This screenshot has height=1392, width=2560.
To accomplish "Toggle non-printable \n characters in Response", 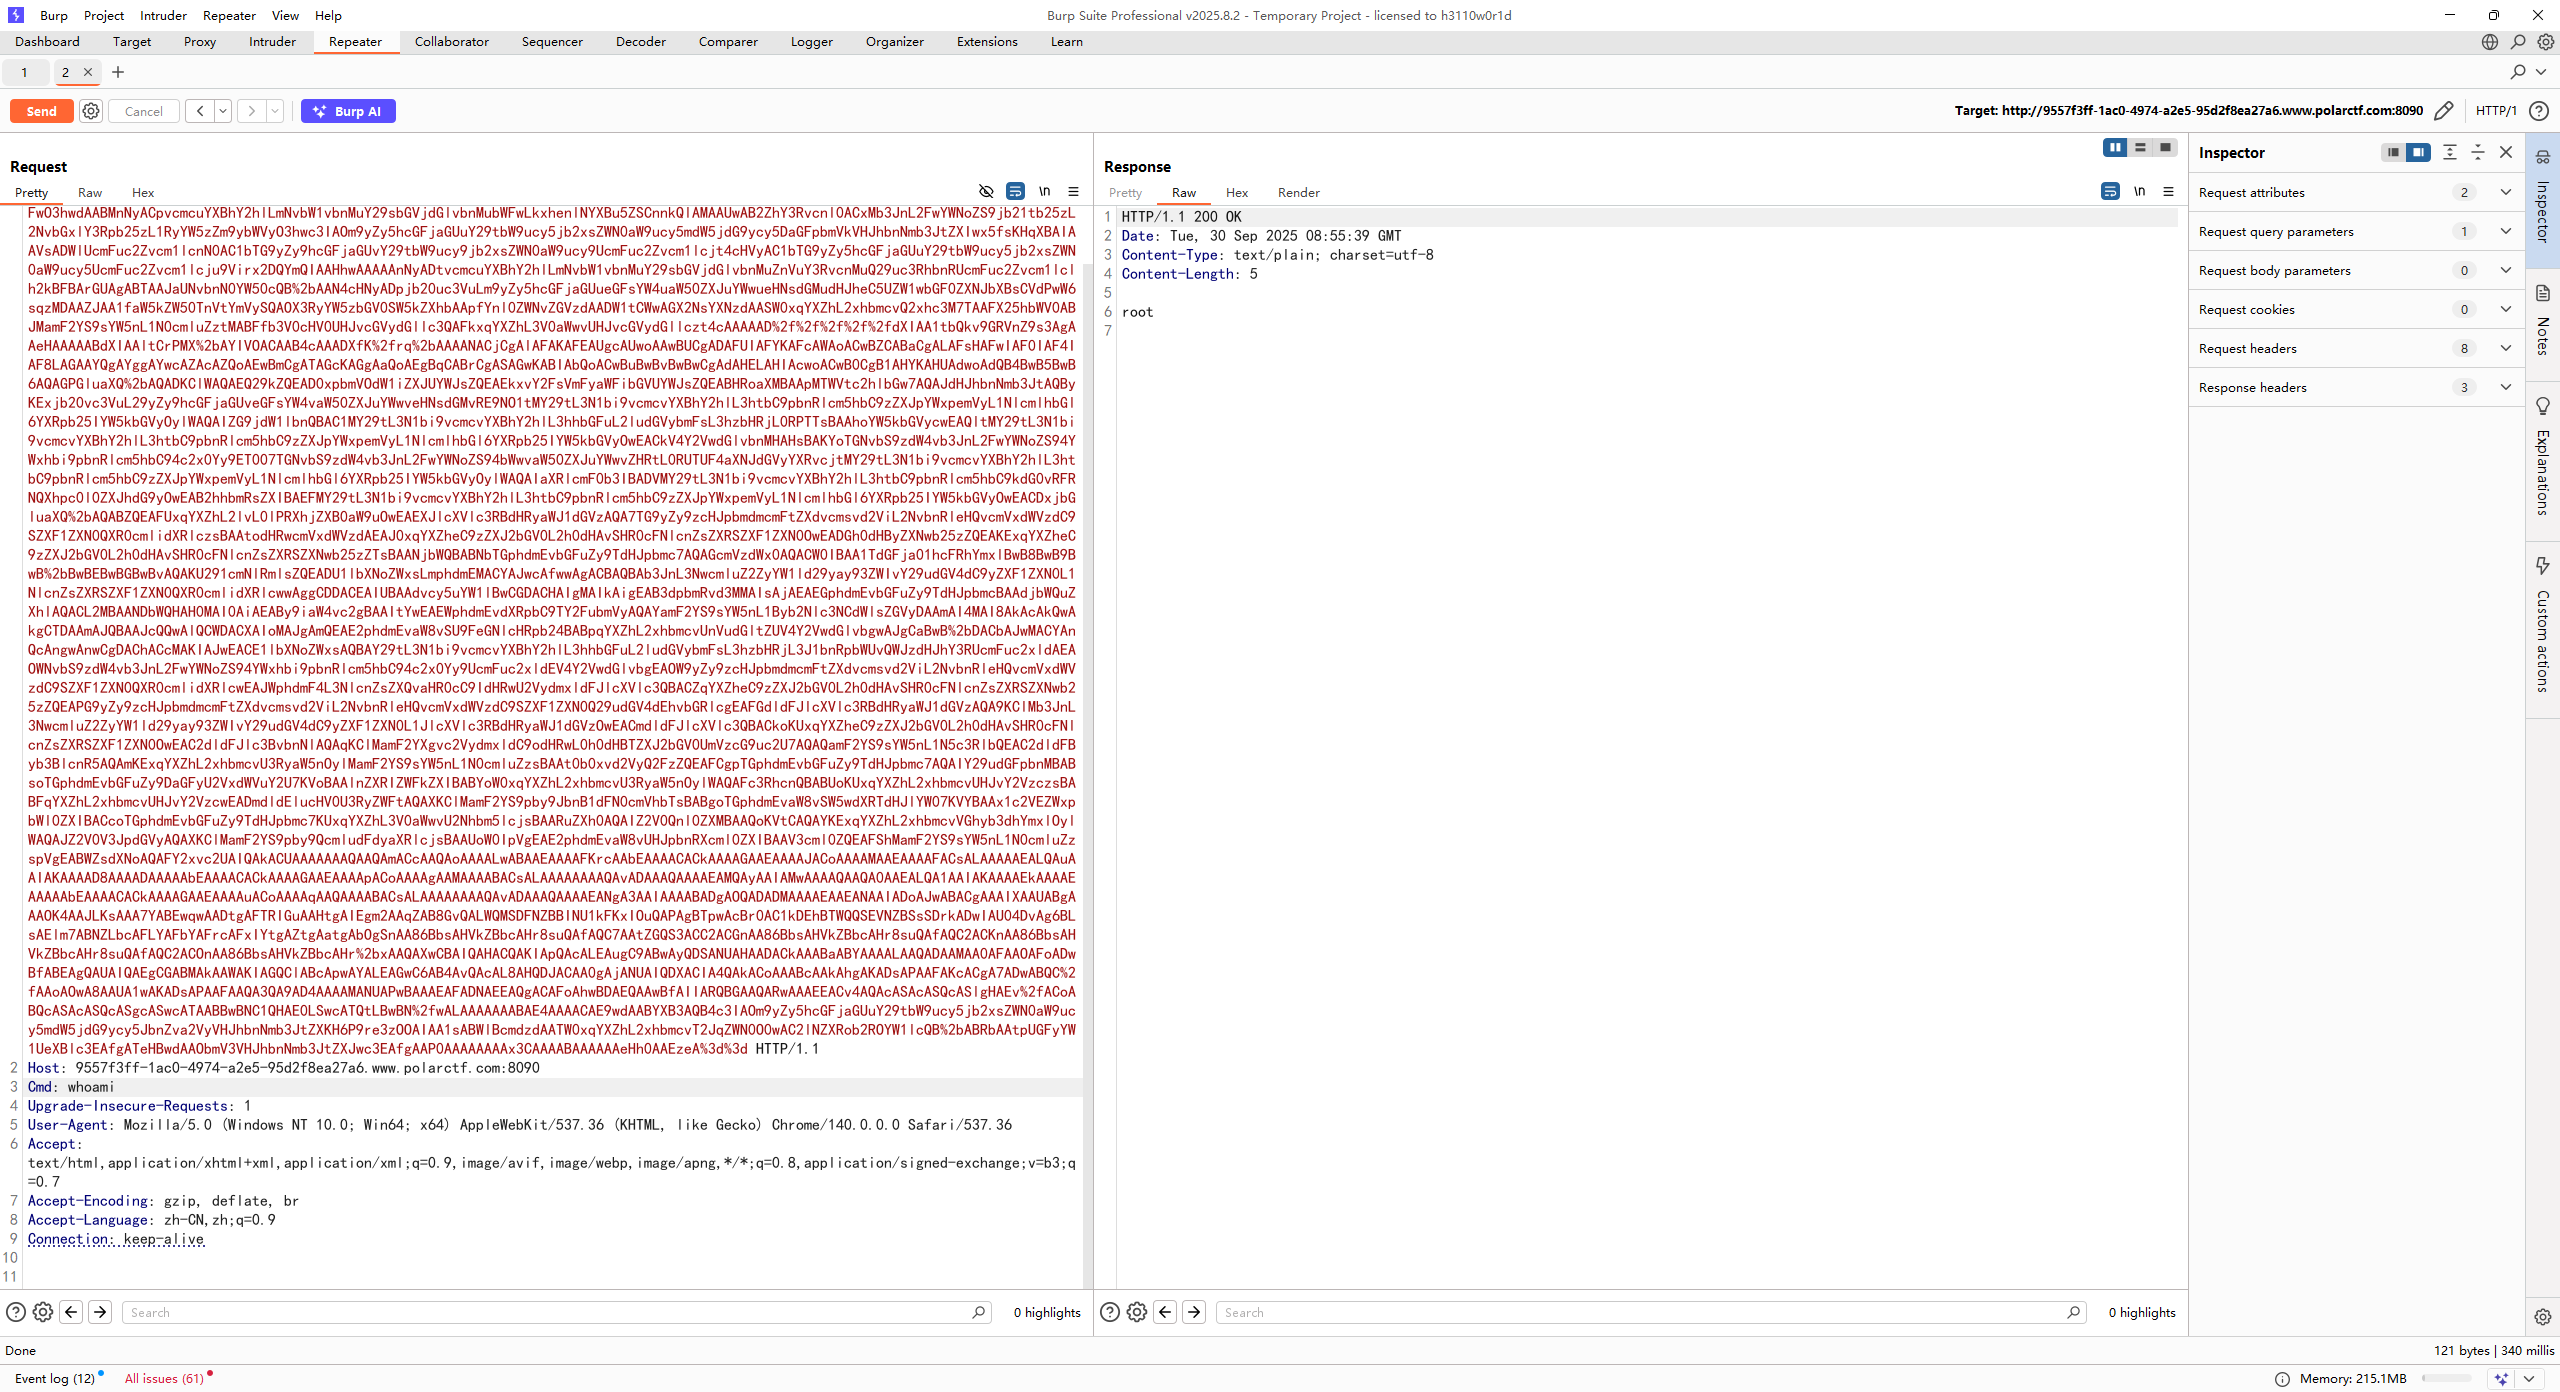I will (x=2139, y=192).
